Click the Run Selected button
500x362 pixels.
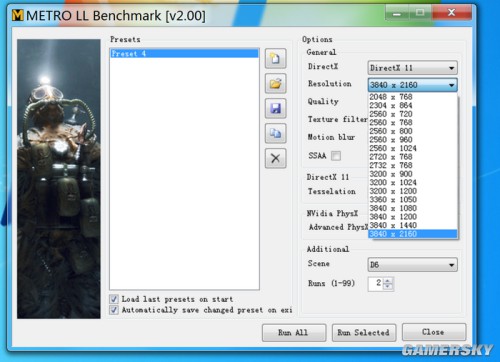click(364, 333)
